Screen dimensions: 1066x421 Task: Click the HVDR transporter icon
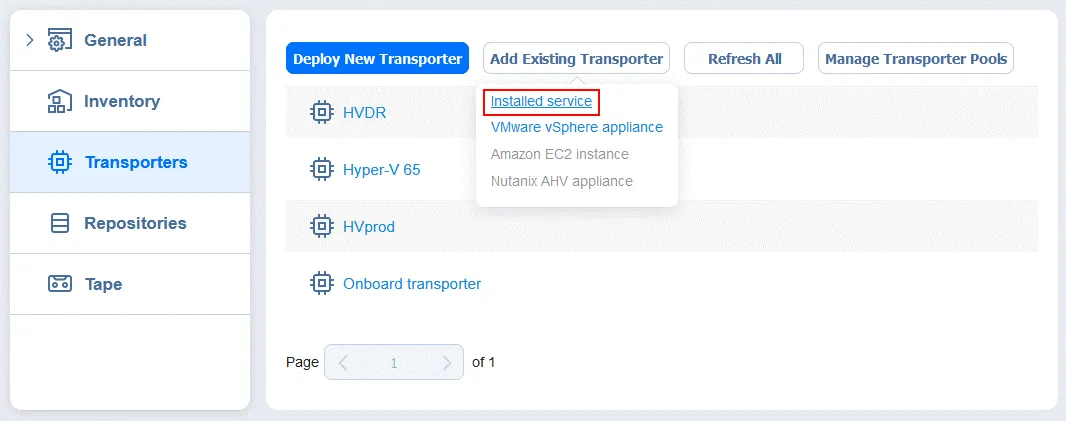tap(321, 112)
